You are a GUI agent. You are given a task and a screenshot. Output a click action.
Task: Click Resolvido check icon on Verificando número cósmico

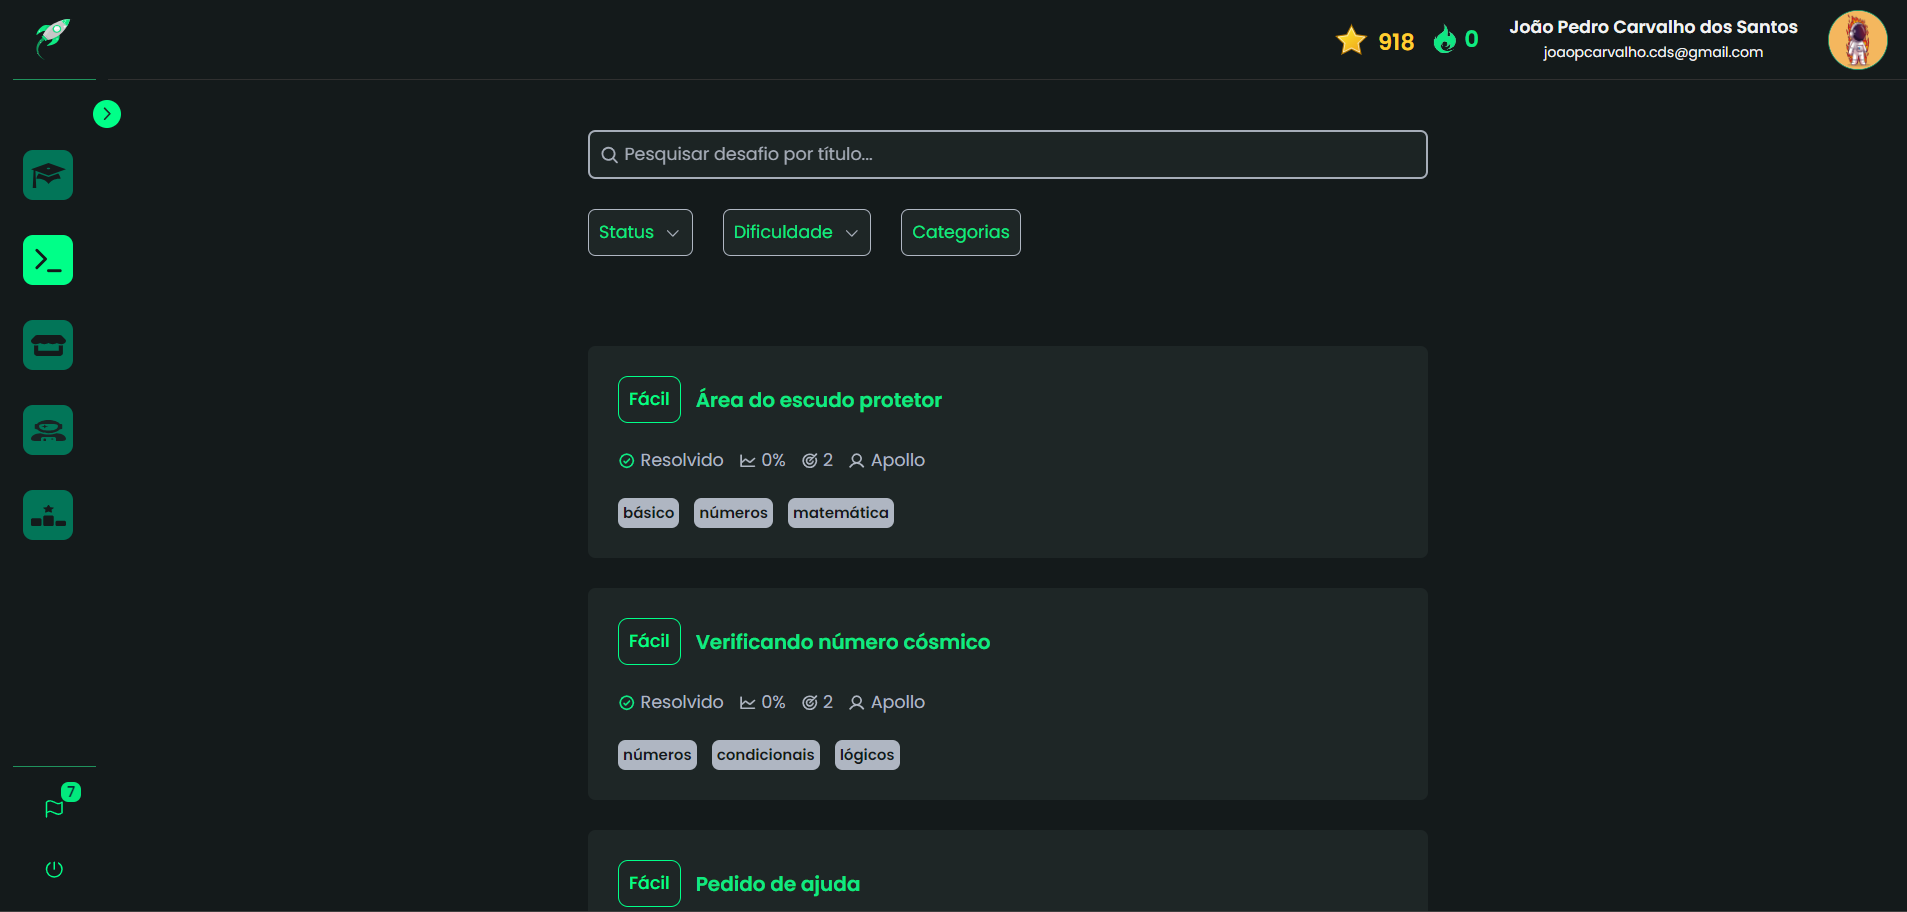tap(626, 703)
